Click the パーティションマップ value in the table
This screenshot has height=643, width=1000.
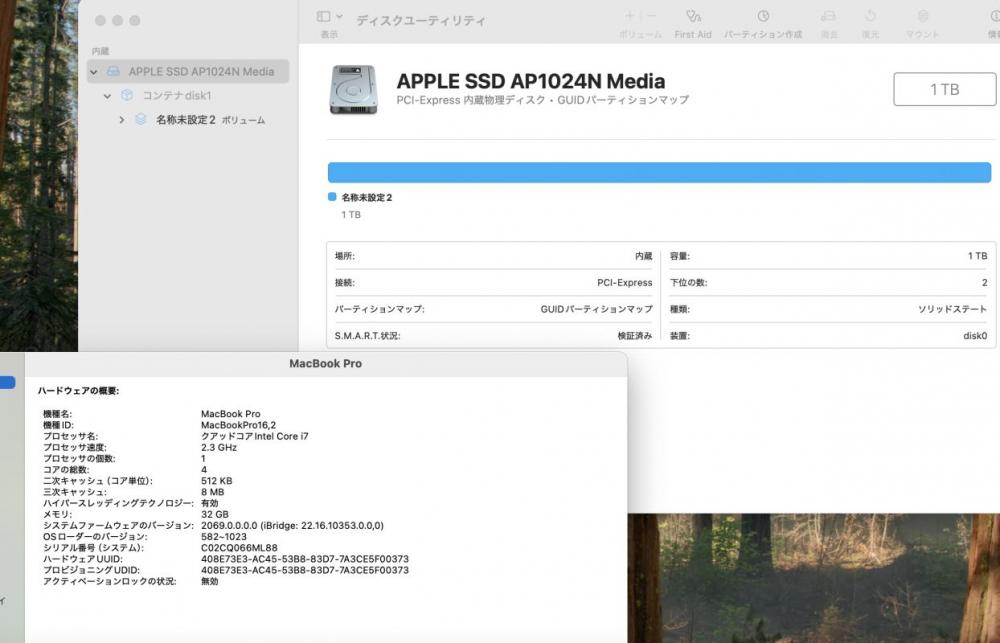pos(596,309)
